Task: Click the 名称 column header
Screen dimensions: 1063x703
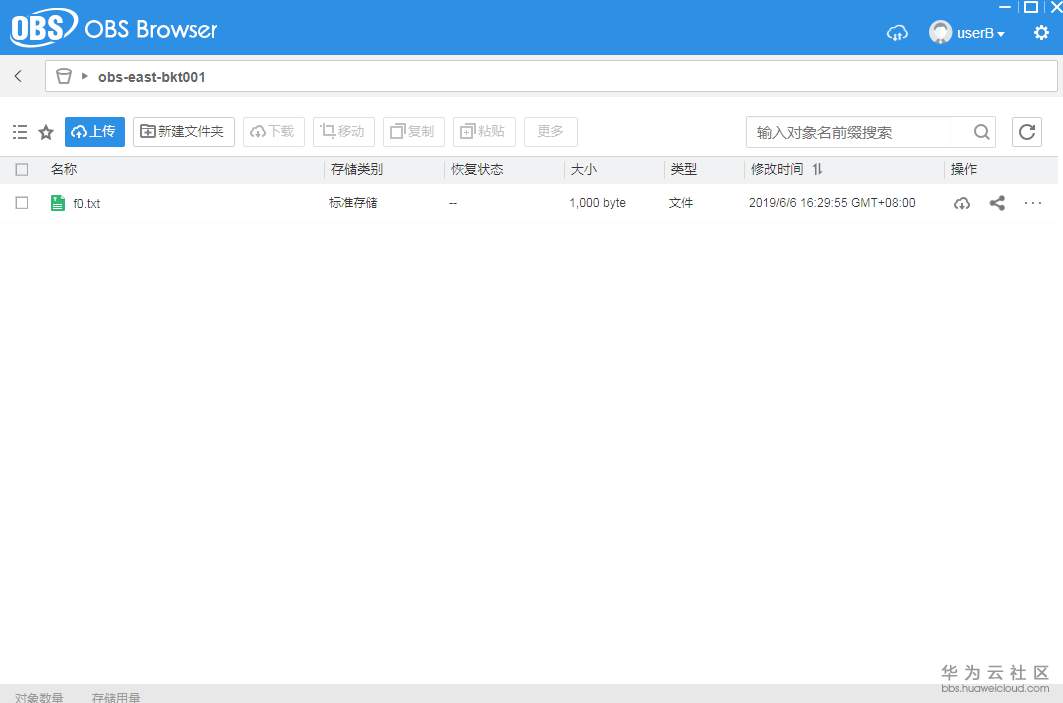Action: (x=64, y=169)
